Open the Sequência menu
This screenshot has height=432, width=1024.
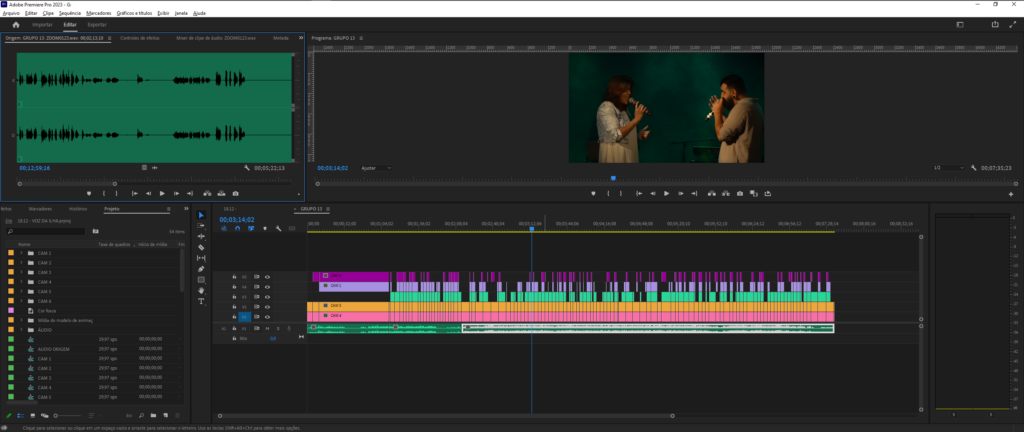tap(70, 13)
